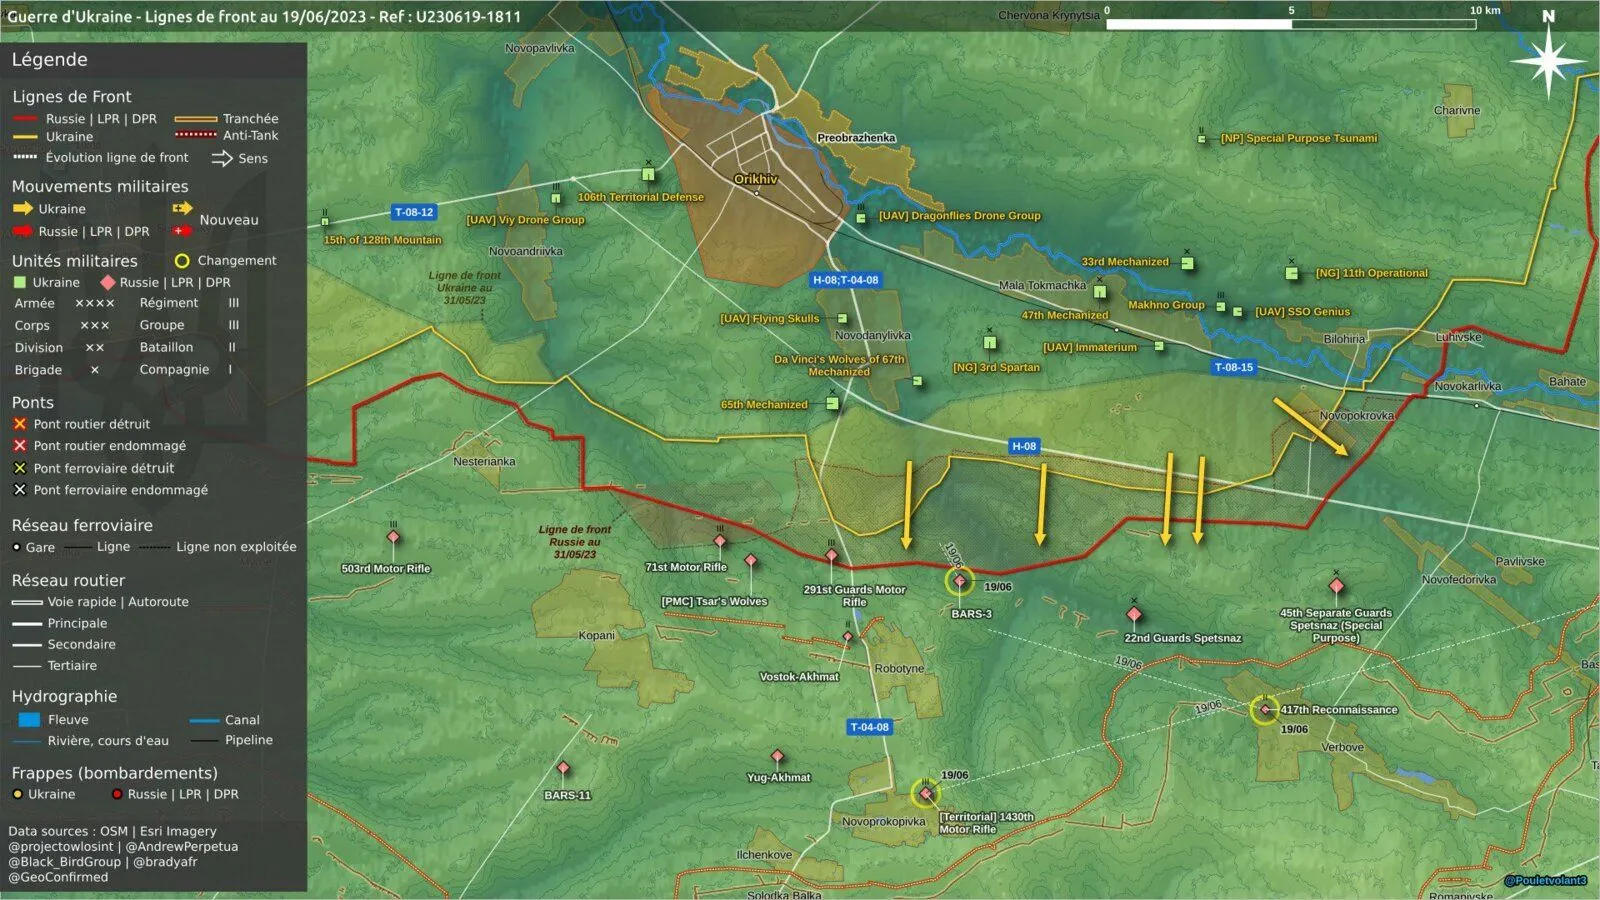
Task: Click the 417th Reconnaissance circled marker
Action: tap(1264, 710)
